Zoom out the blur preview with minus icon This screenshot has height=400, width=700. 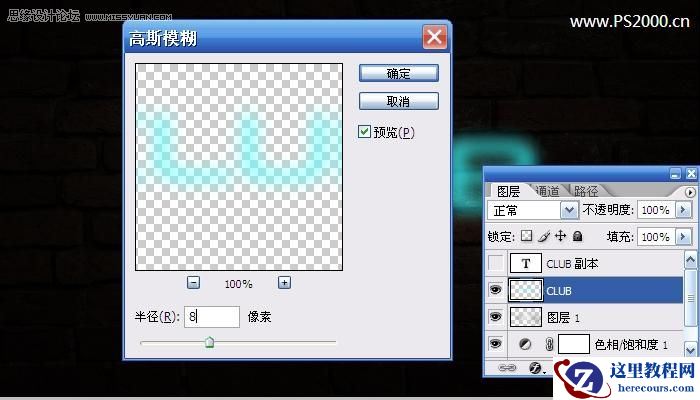pyautogui.click(x=193, y=283)
